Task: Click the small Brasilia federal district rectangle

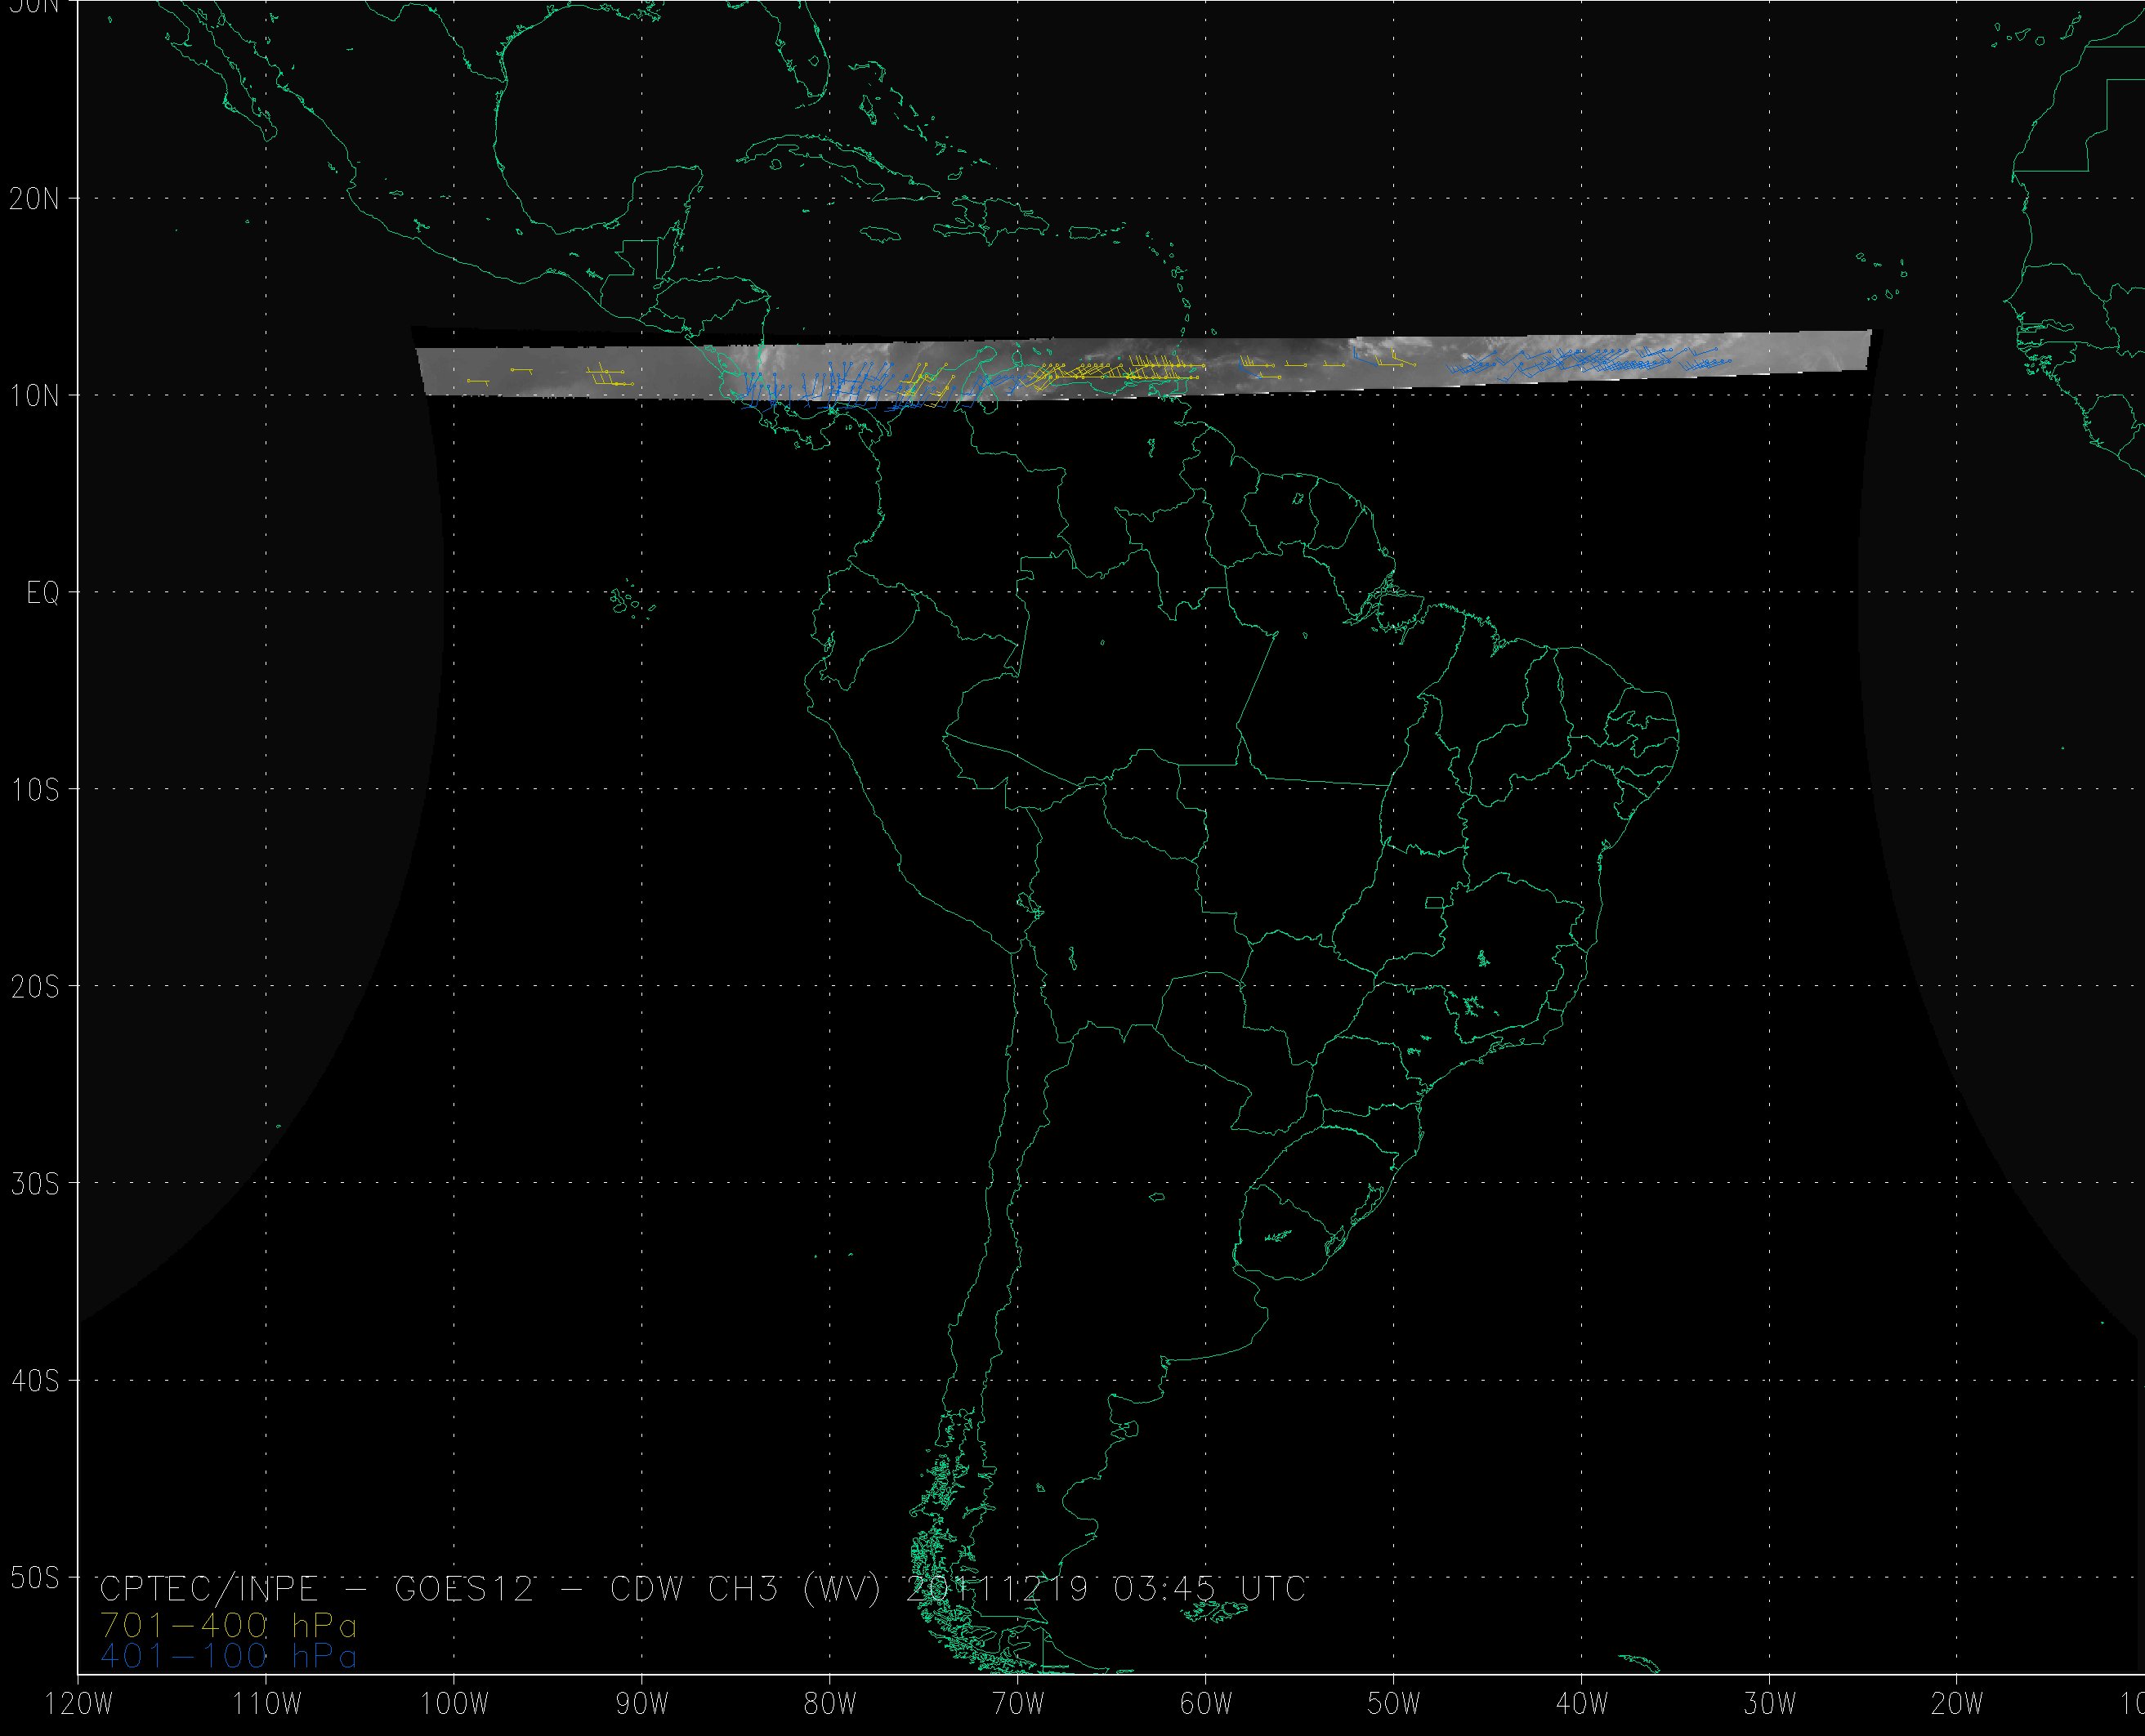Action: [1434, 903]
